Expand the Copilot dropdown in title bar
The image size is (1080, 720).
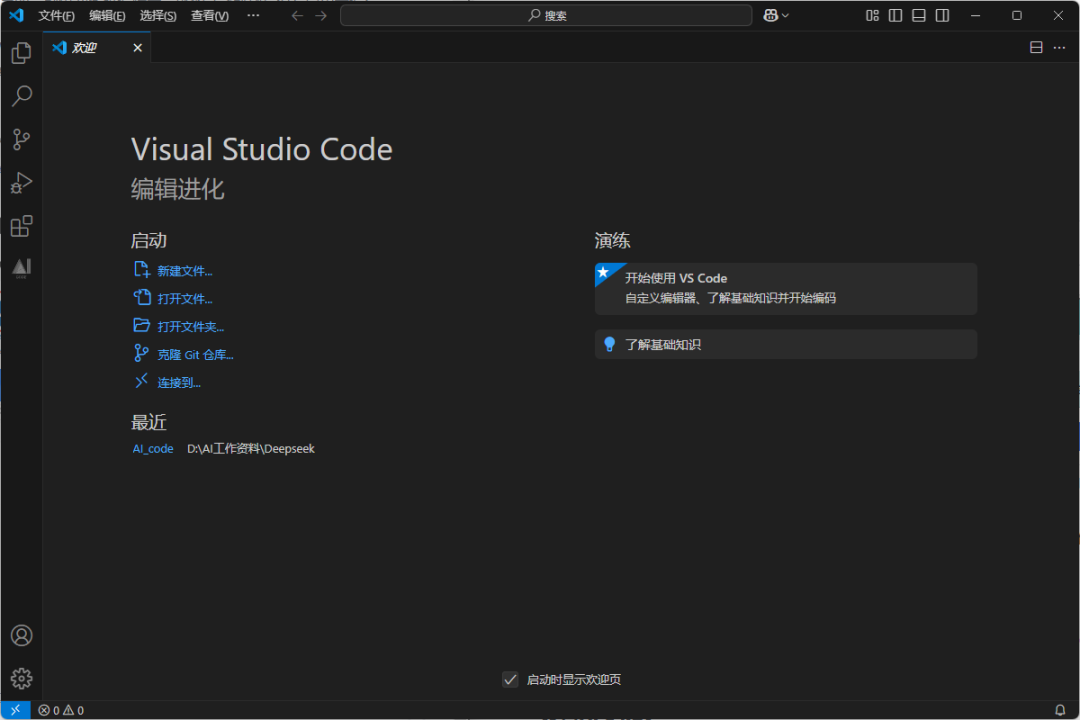(785, 15)
